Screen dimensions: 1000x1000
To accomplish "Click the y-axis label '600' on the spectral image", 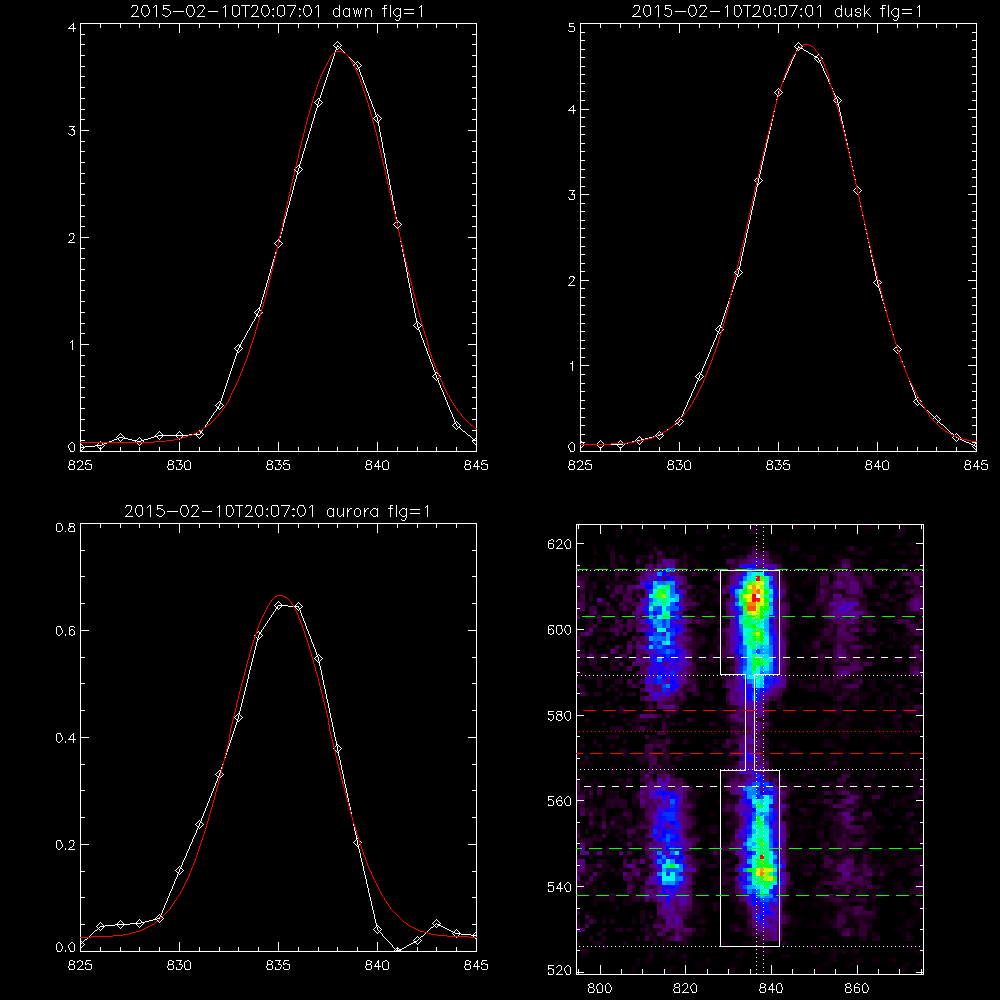I will point(559,630).
